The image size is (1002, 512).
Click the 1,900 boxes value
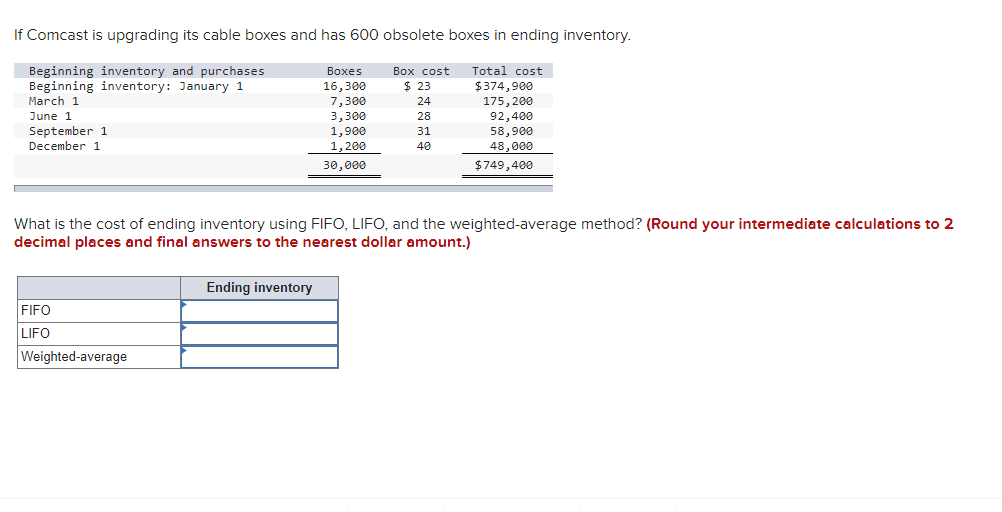click(x=348, y=131)
